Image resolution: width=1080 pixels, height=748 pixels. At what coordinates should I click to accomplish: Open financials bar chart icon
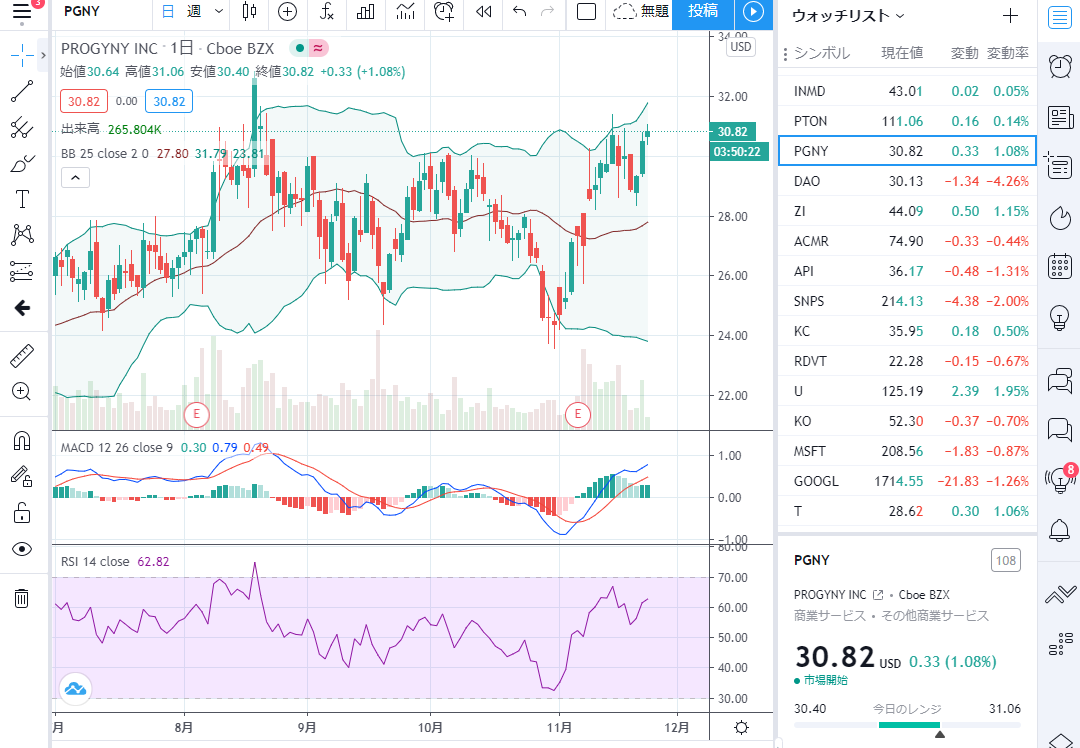tap(366, 11)
